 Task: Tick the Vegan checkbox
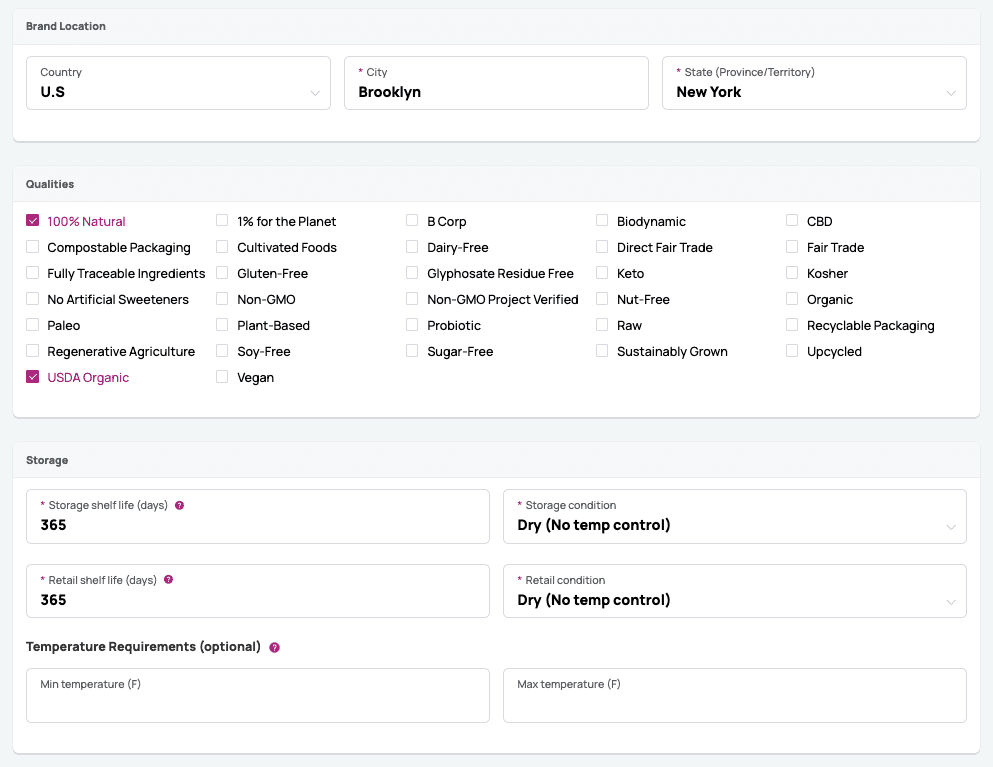point(222,377)
